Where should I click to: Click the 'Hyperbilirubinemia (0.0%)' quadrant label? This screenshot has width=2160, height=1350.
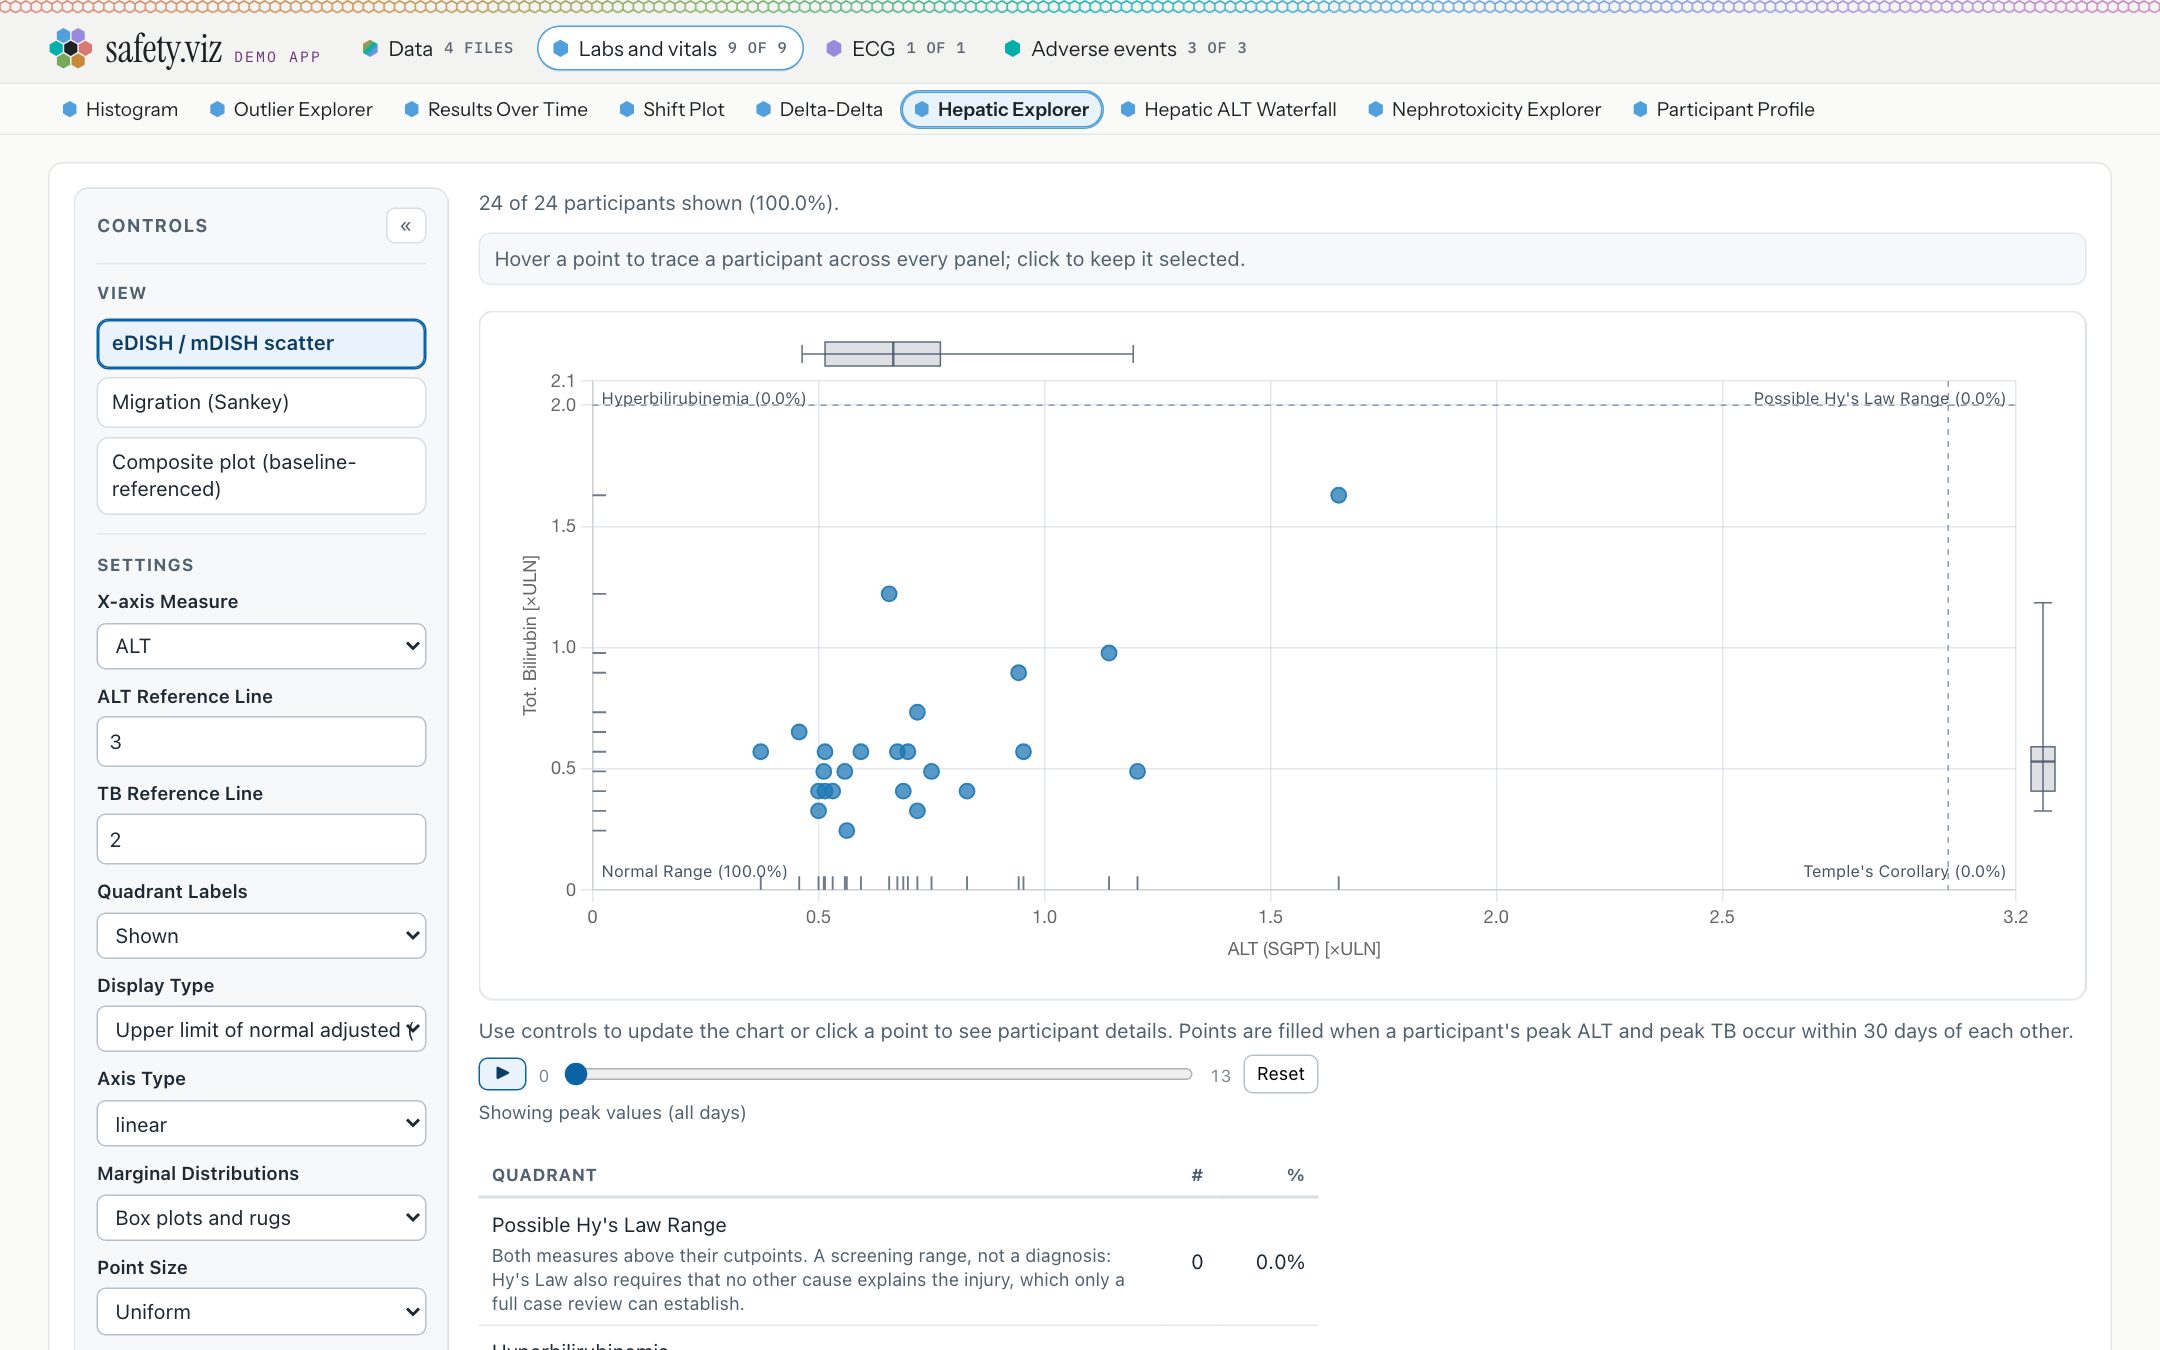[704, 398]
